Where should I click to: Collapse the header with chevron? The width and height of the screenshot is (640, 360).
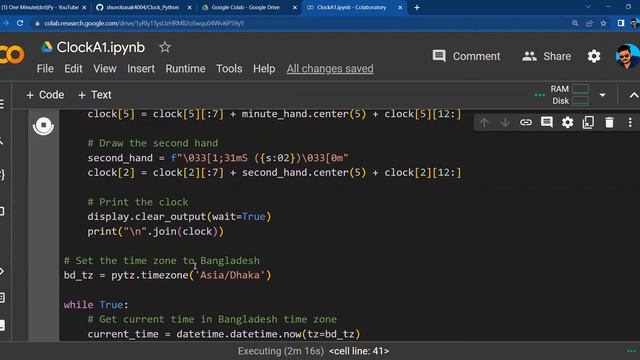[633, 95]
